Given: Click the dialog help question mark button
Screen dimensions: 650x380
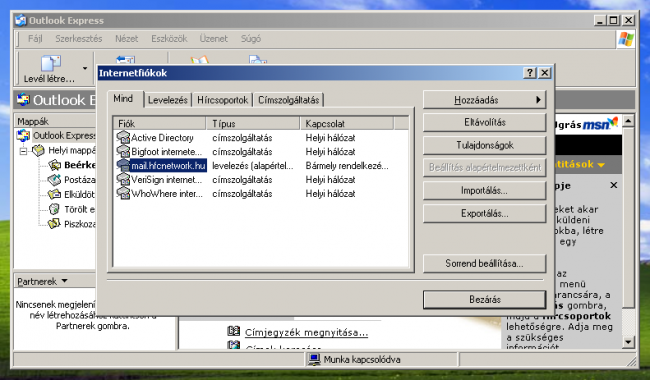Looking at the screenshot, I should tap(530, 73).
